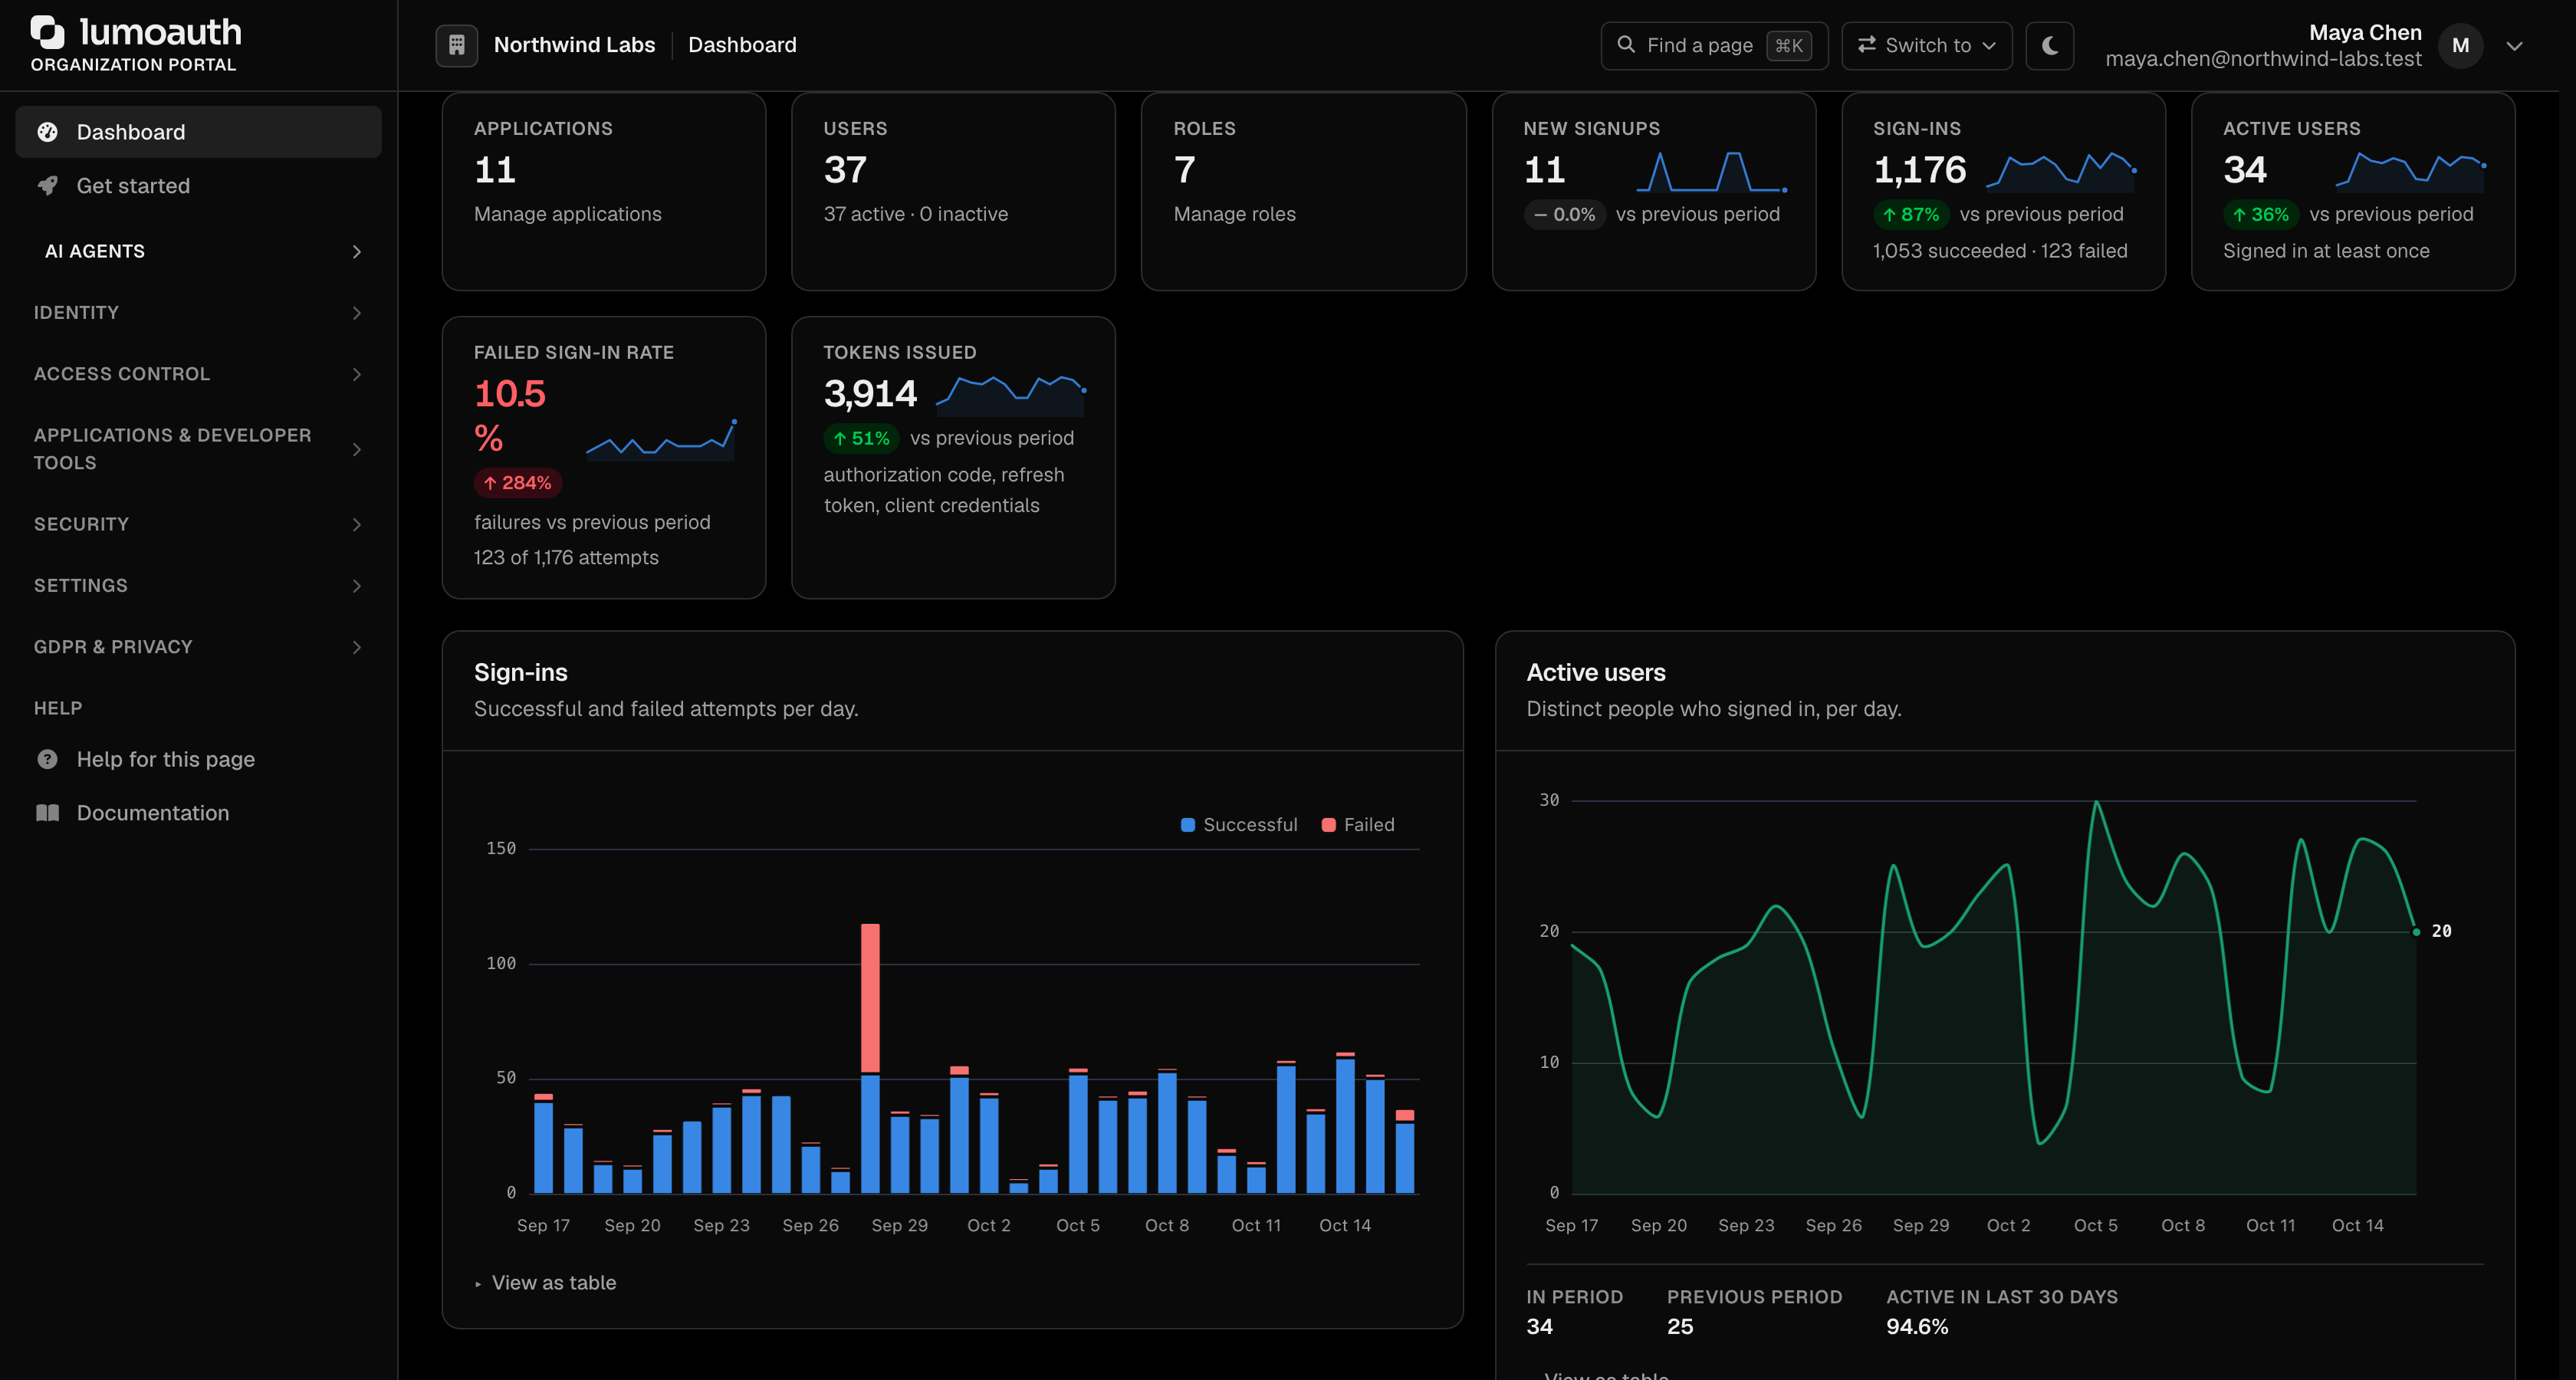Click the tall failed sign-ins bar spike
2576x1380 pixels.
[870, 998]
